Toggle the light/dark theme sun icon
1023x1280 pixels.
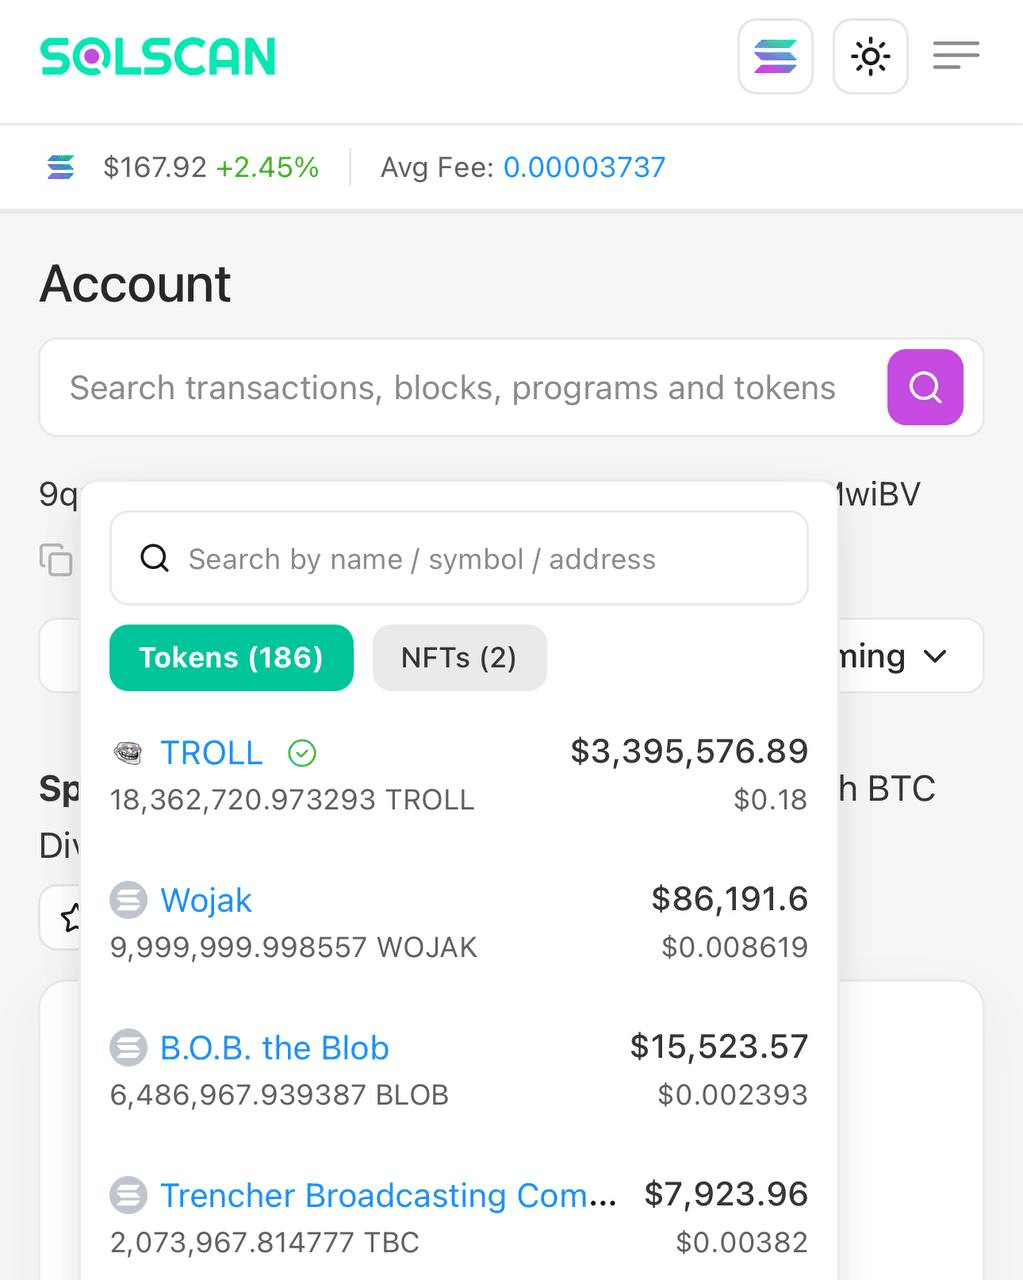pos(870,56)
